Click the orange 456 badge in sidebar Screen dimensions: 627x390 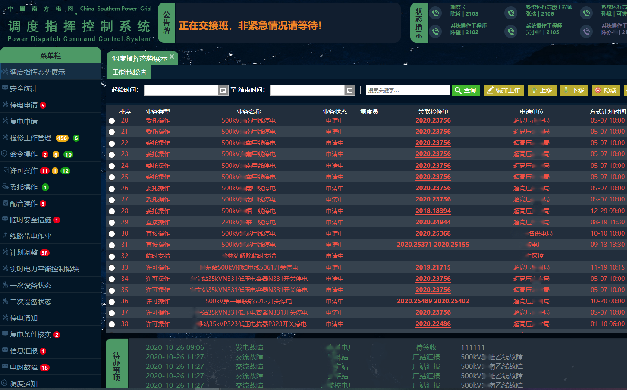pyautogui.click(x=62, y=138)
